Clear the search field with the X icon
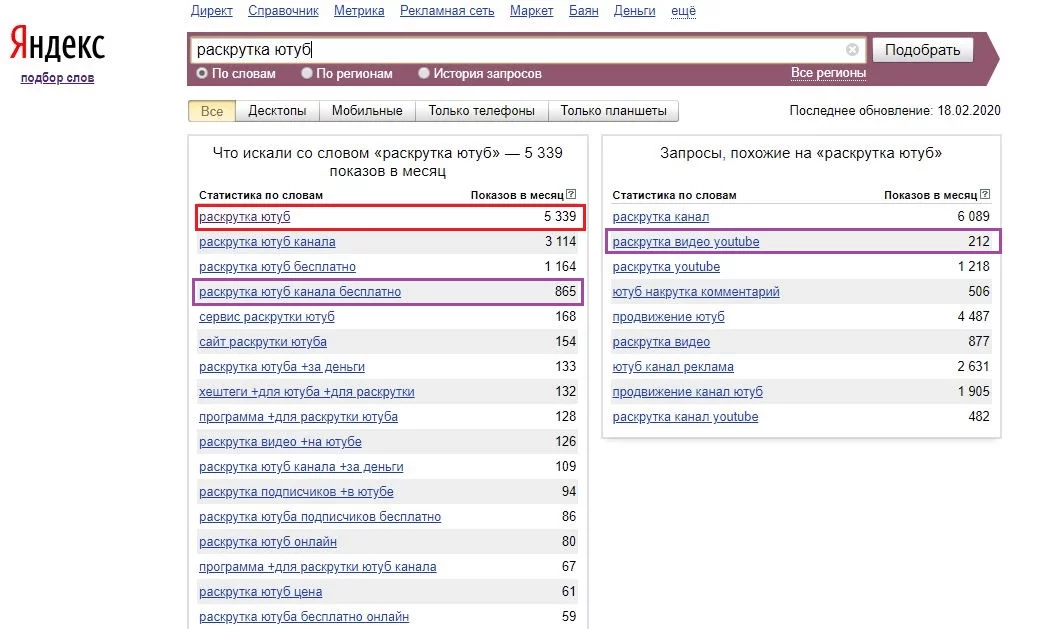Viewport: 1053px width, 629px height. [x=852, y=50]
